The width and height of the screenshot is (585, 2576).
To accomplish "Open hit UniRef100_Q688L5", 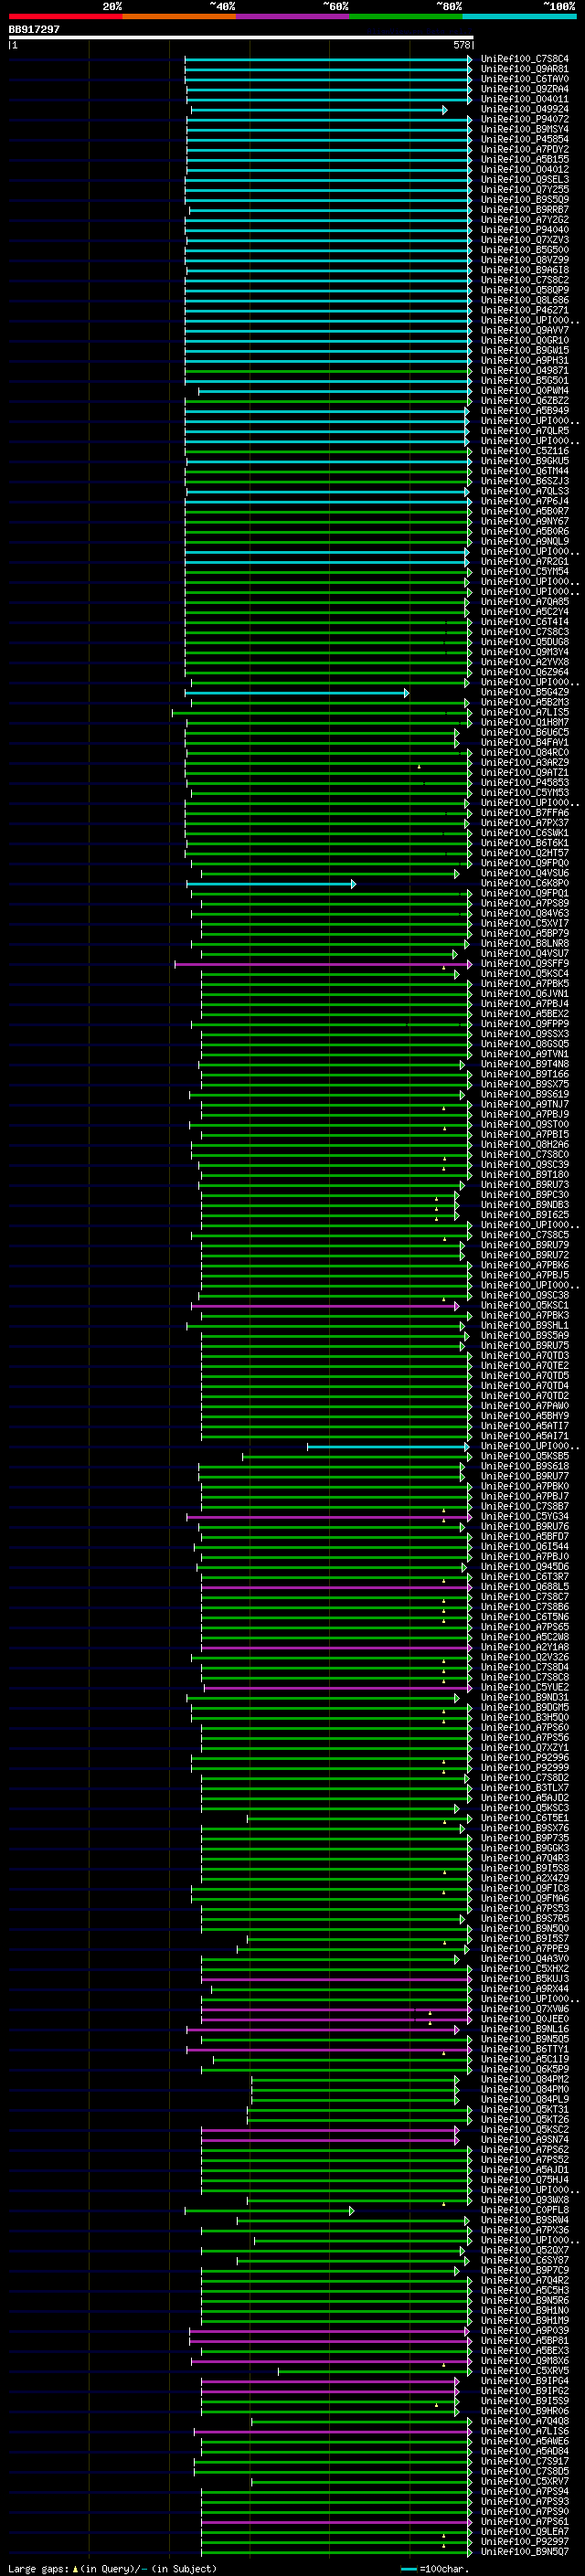I will (x=524, y=1587).
